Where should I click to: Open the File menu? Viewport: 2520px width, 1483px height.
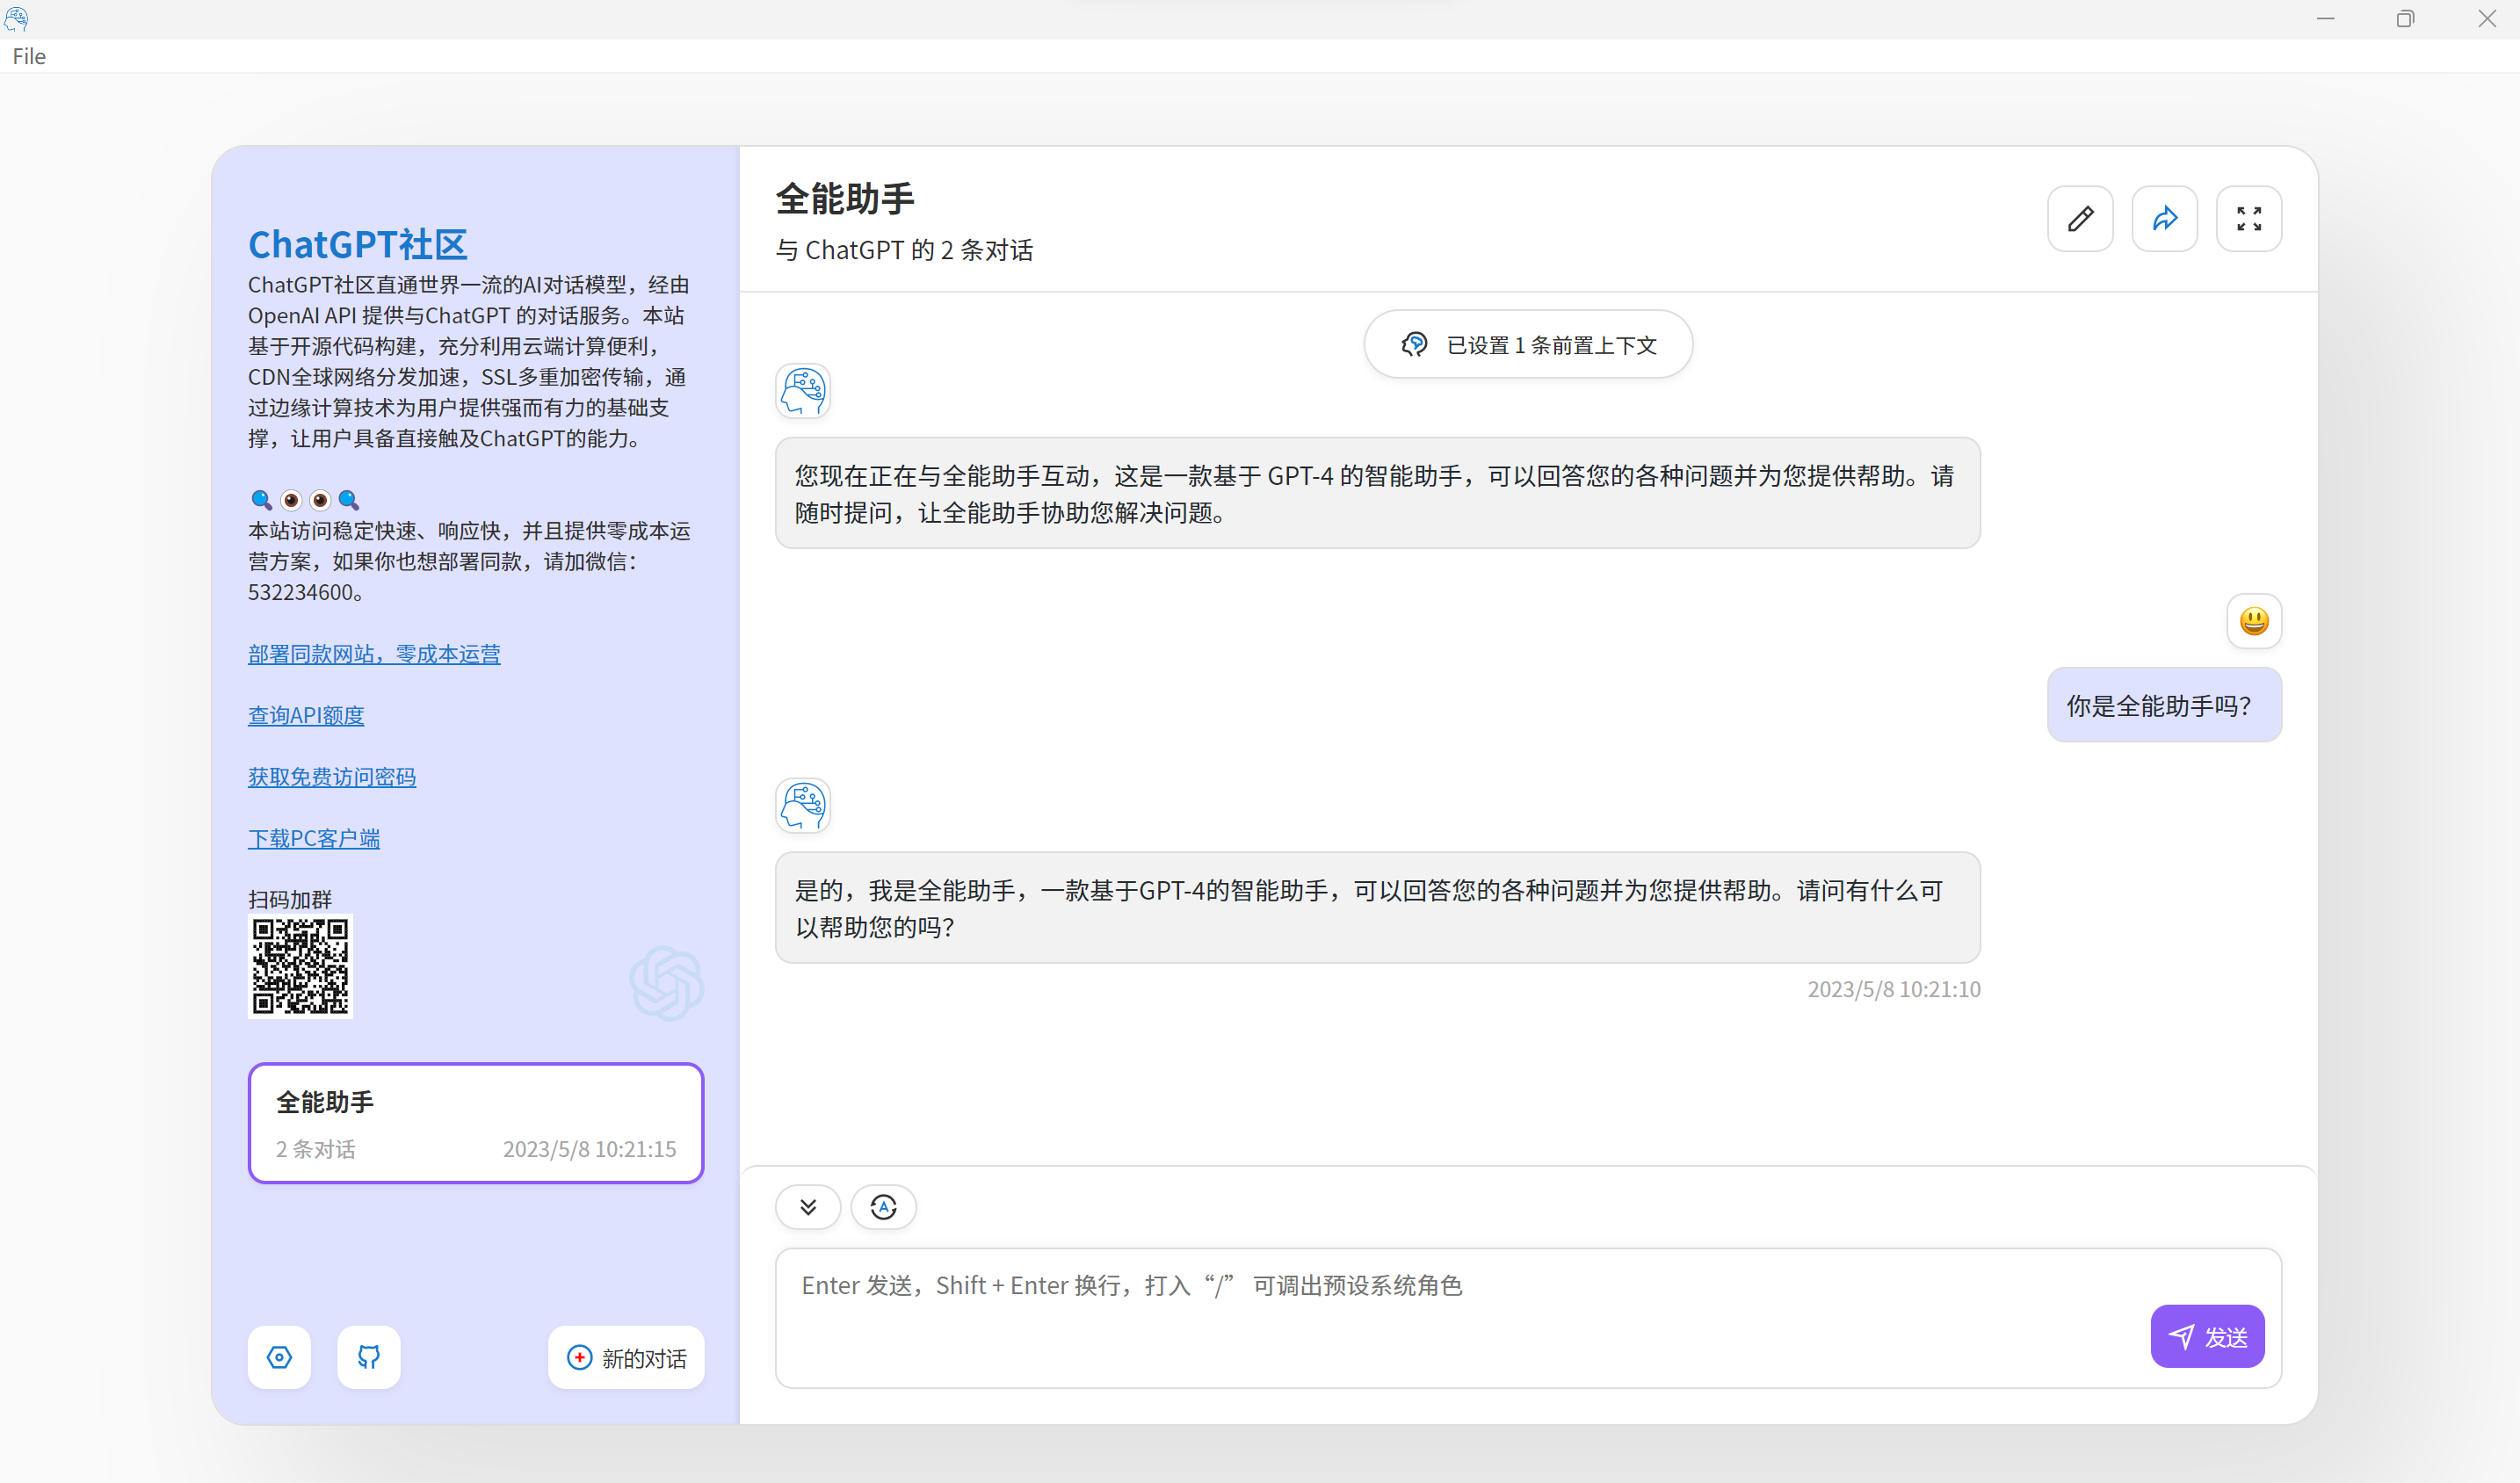[29, 56]
